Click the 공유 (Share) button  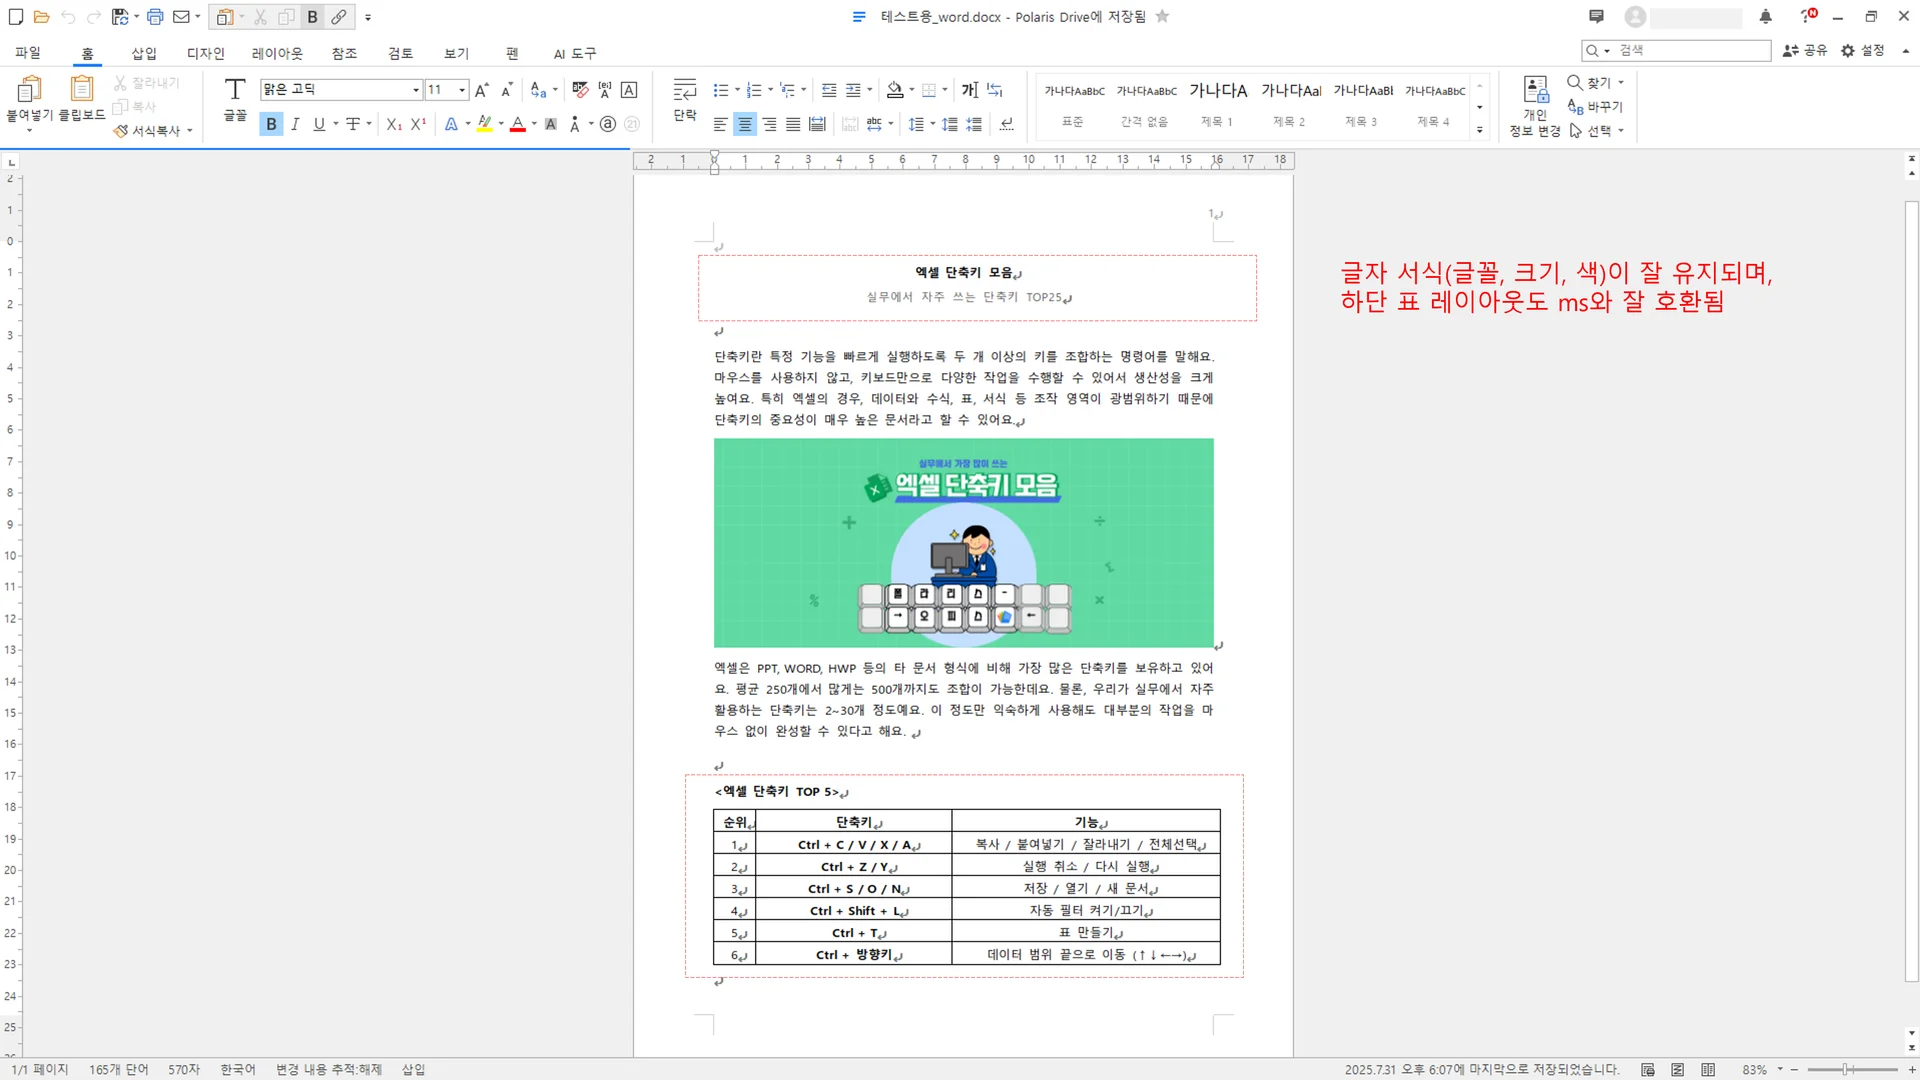tap(1804, 50)
